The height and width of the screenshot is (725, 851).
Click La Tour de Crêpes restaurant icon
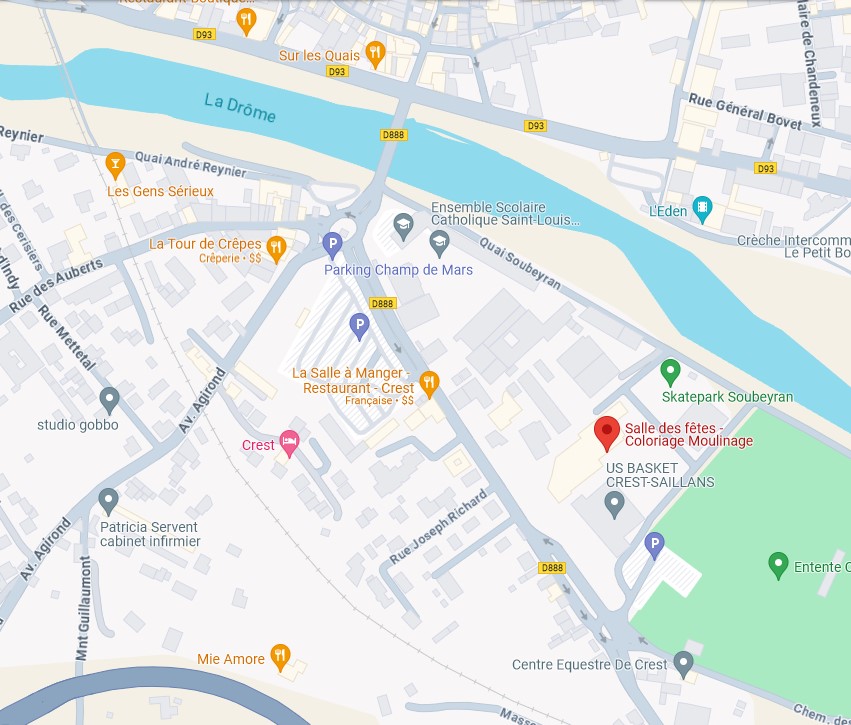click(276, 250)
